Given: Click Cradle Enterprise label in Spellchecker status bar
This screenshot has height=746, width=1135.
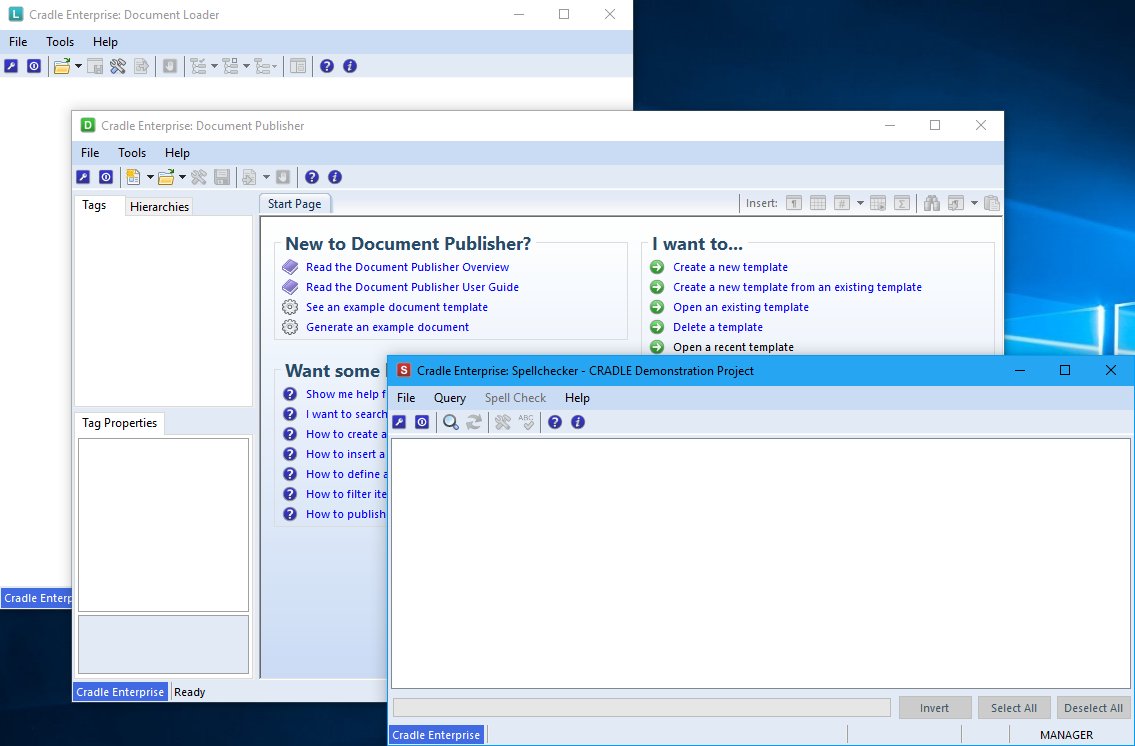Looking at the screenshot, I should pyautogui.click(x=436, y=735).
